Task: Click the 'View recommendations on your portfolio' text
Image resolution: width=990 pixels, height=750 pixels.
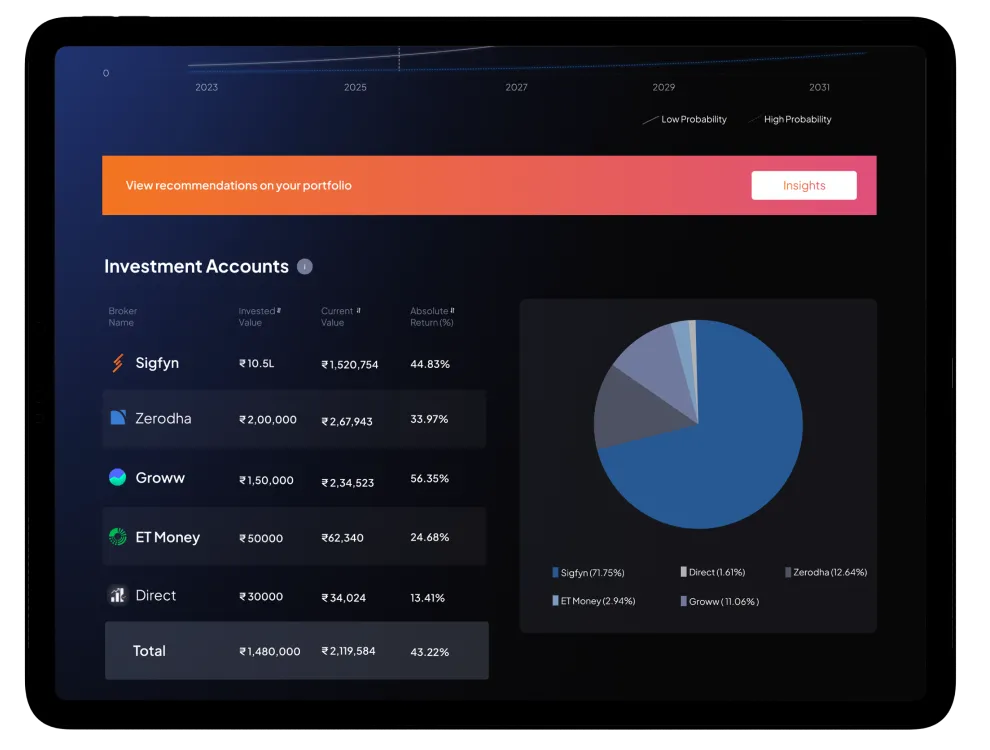Action: pos(239,186)
